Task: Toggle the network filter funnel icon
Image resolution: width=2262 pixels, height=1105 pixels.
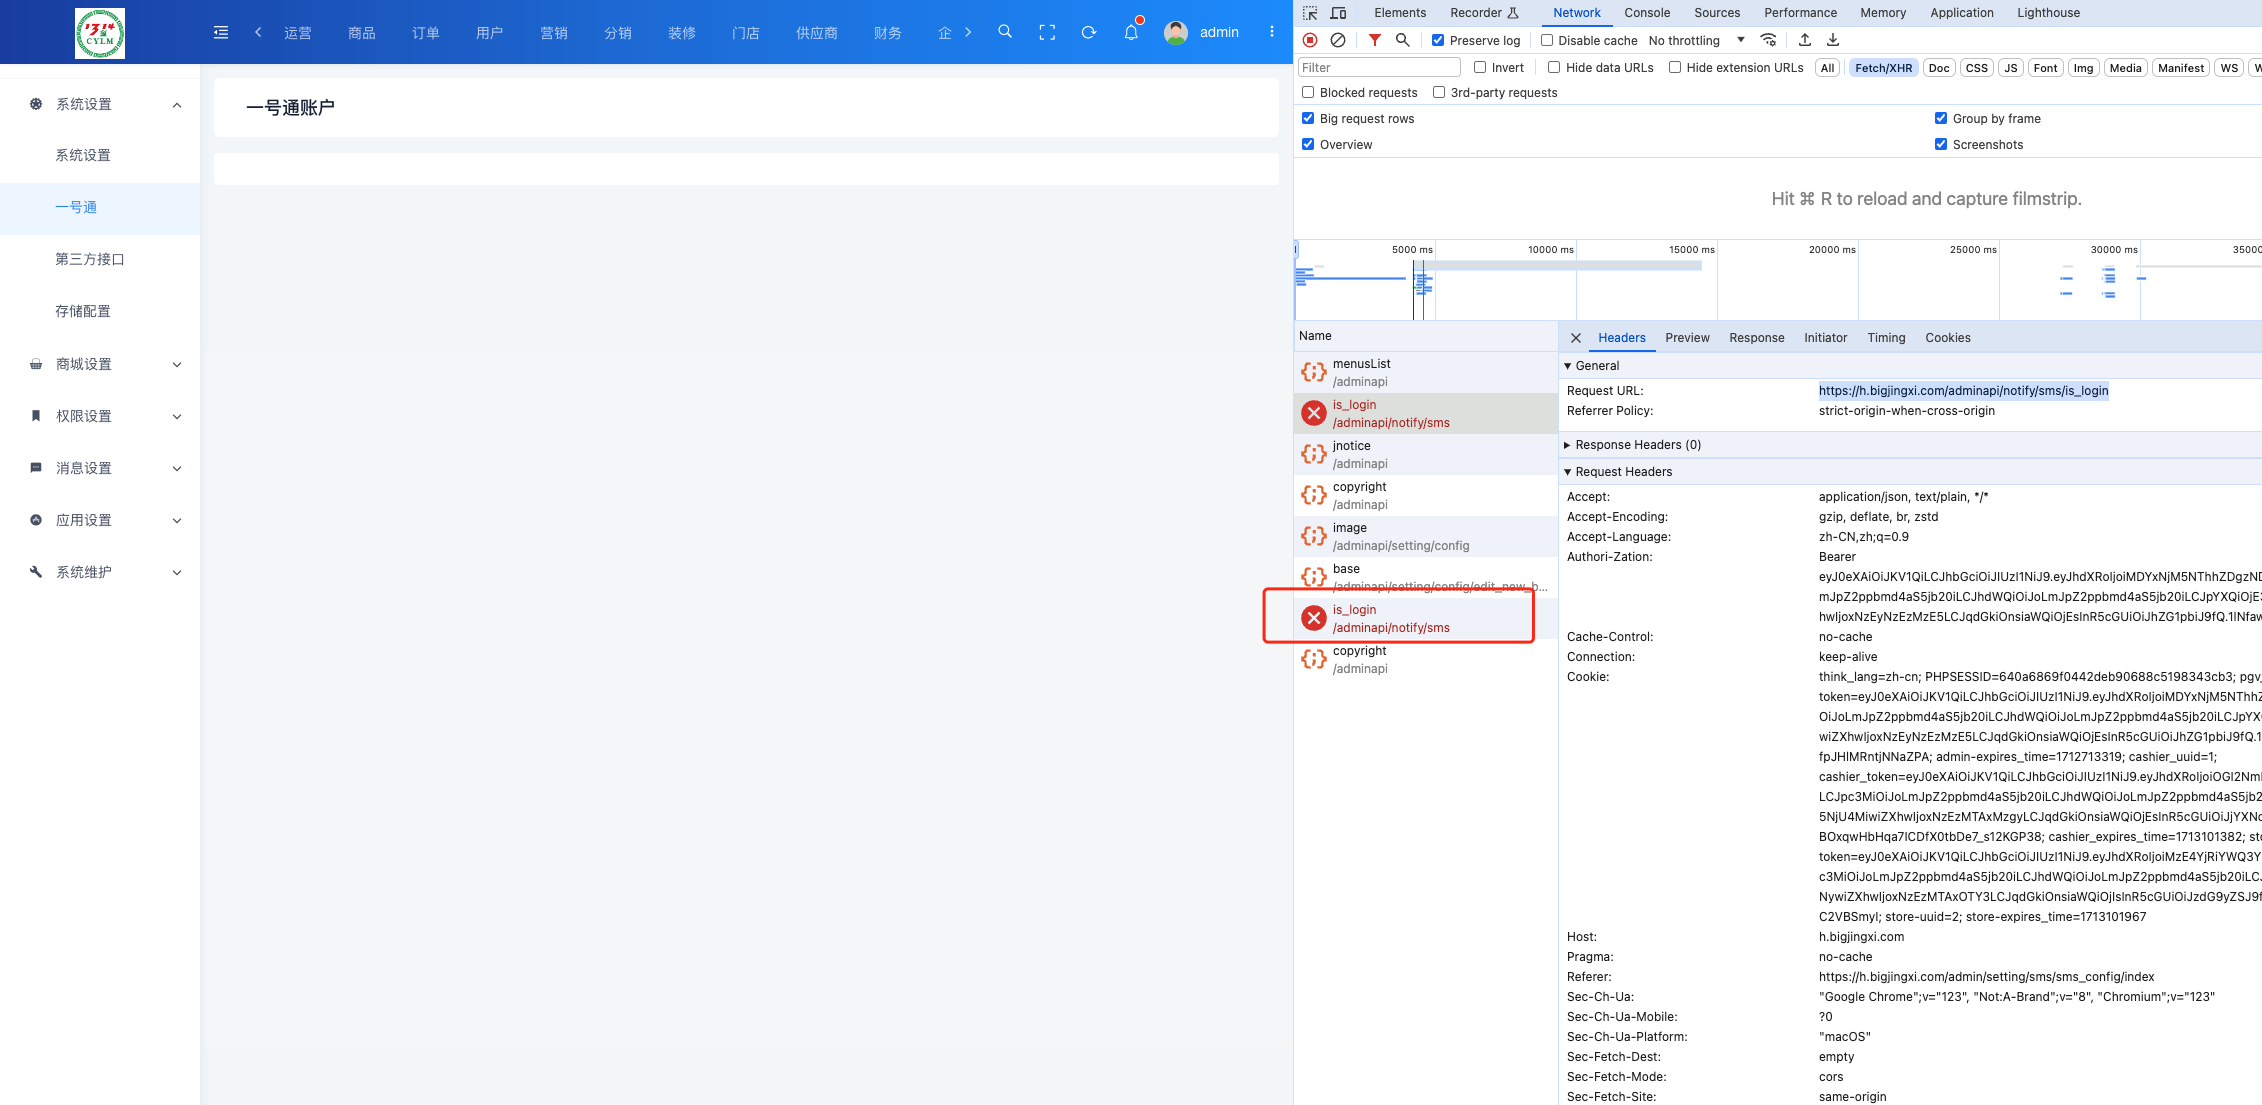Action: pos(1375,40)
